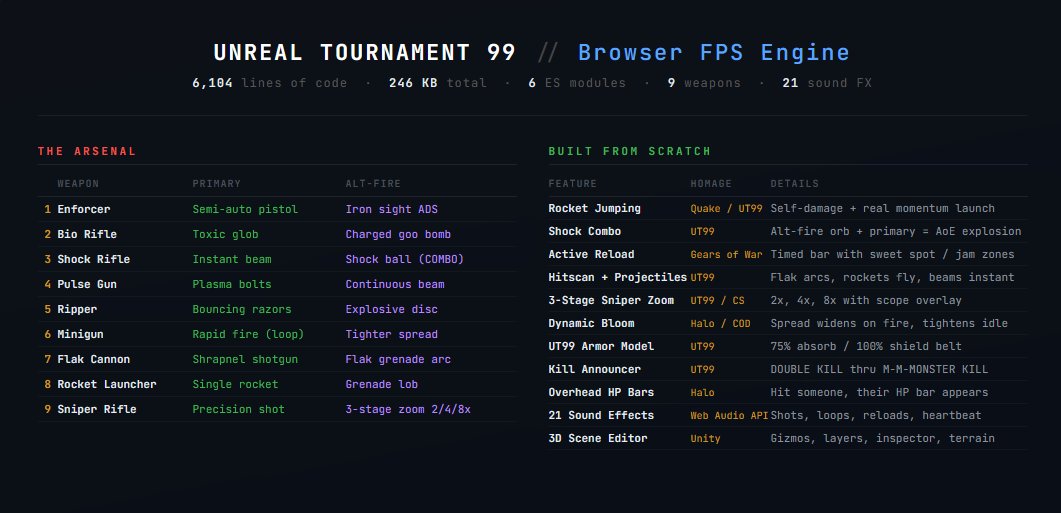Select the 'Shock Combo' feature
The image size is (1061, 513).
coord(585,231)
